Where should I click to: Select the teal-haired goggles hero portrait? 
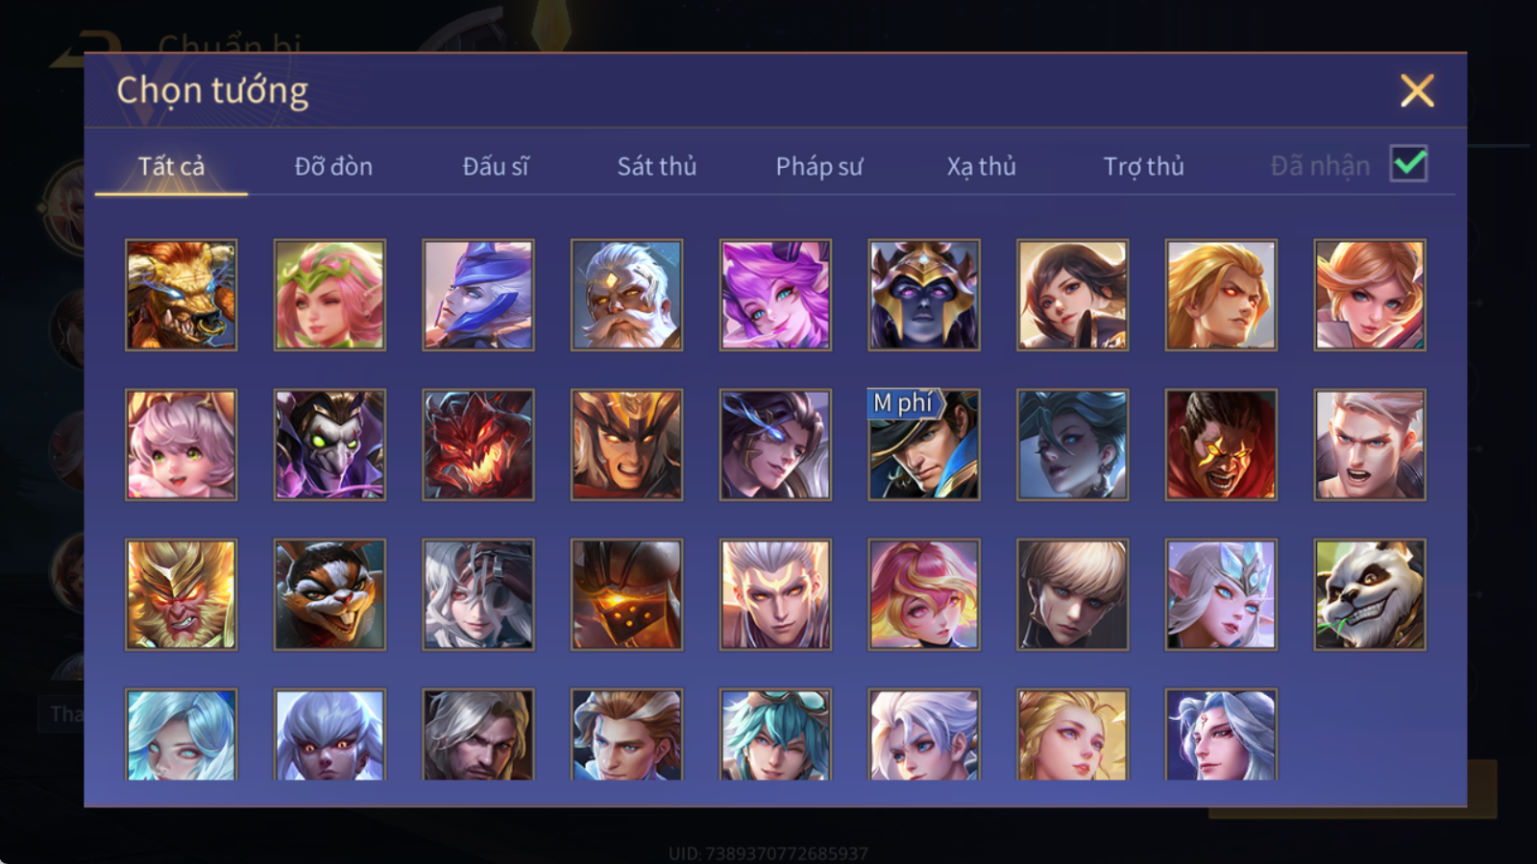(775, 735)
